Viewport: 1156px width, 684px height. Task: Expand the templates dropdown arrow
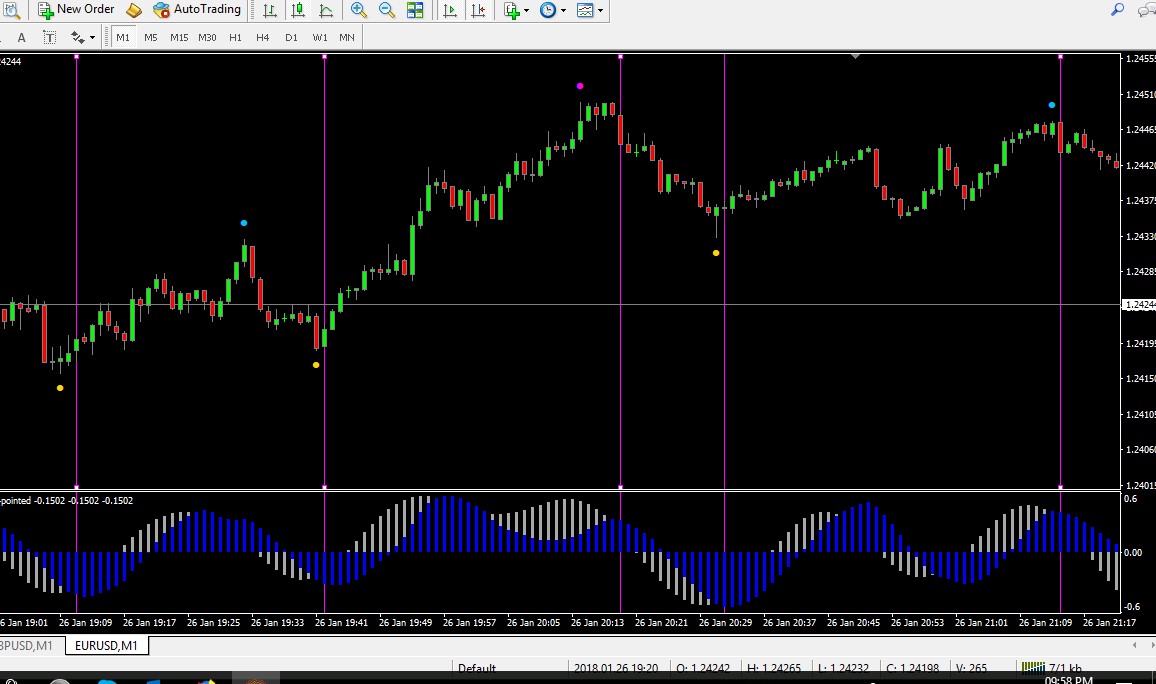pos(600,10)
